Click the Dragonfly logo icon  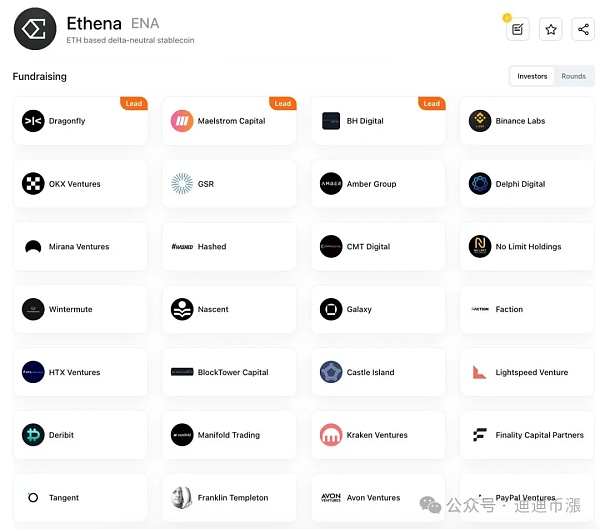(x=33, y=121)
